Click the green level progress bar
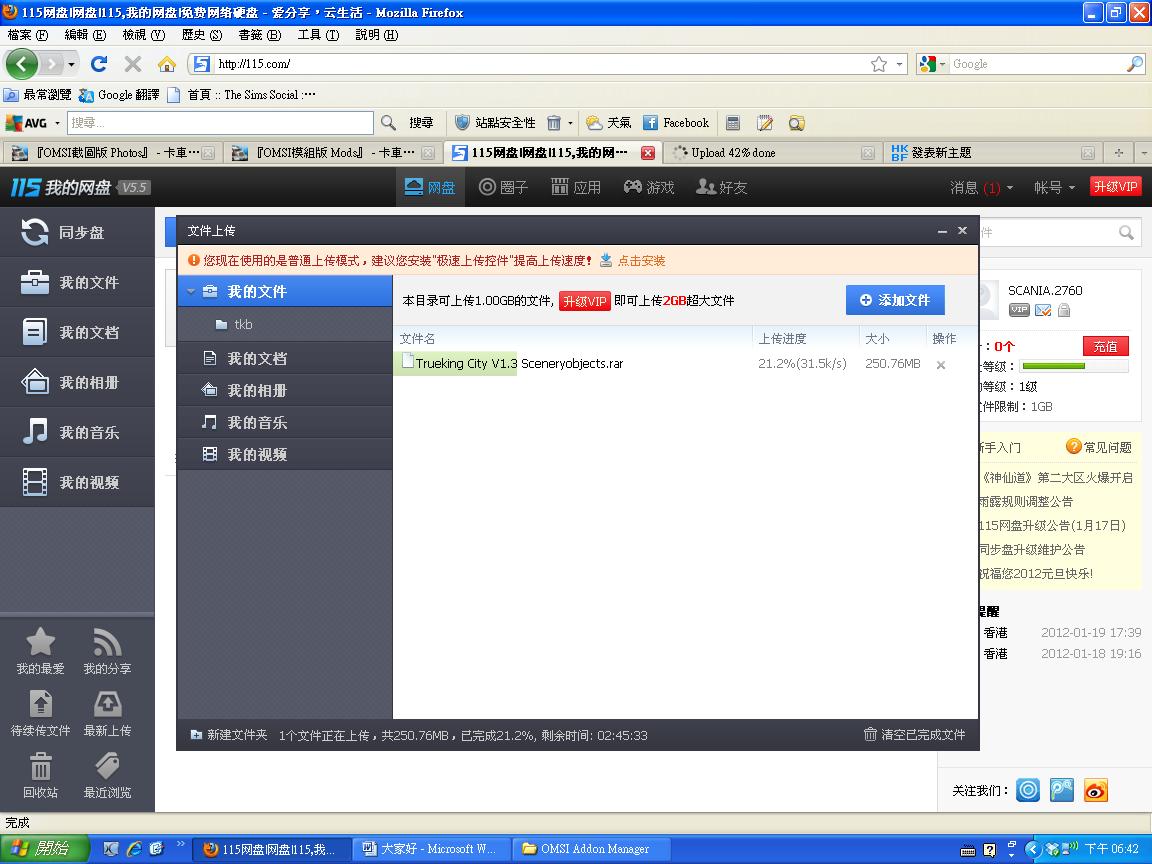This screenshot has width=1152, height=864. point(1074,366)
